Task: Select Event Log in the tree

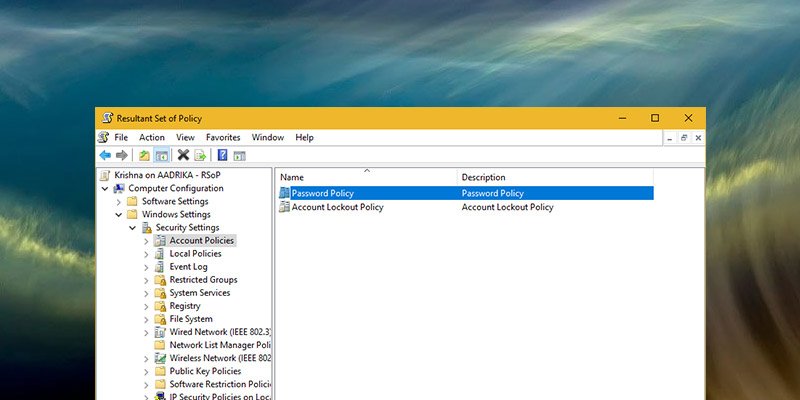Action: [188, 267]
